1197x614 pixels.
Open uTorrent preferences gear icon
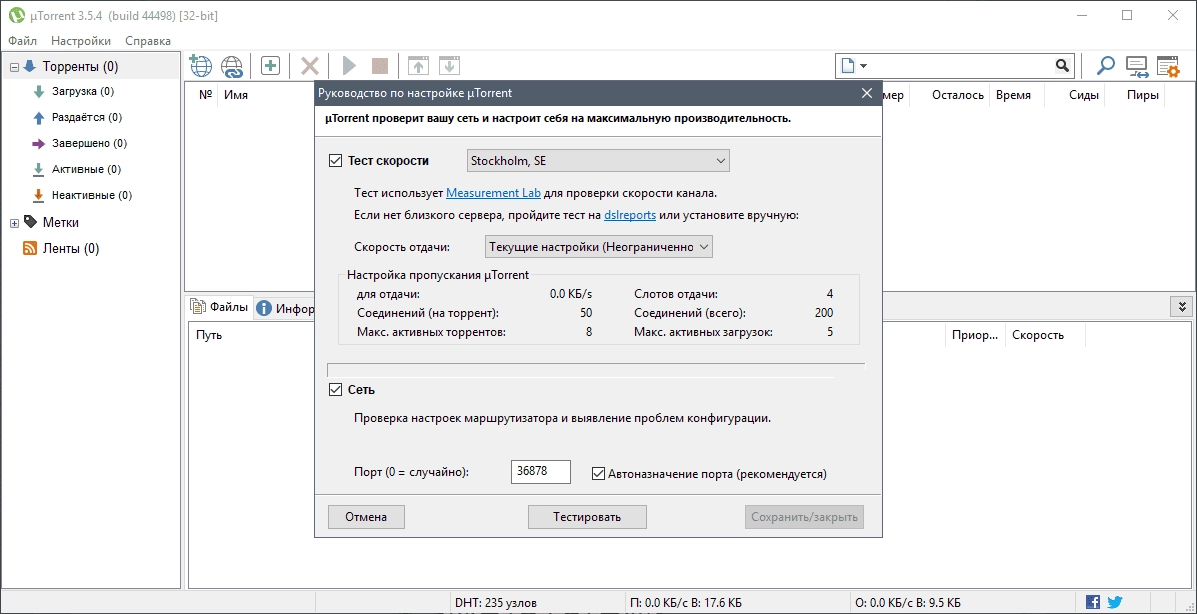click(x=1168, y=65)
